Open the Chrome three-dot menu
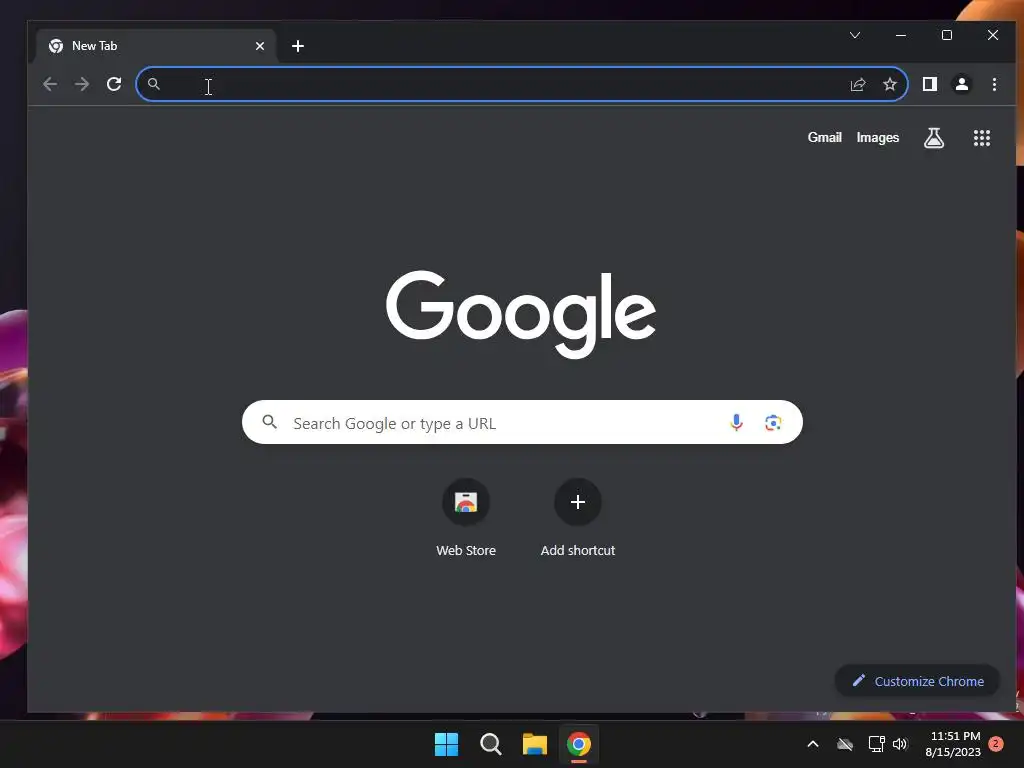1024x768 pixels. pyautogui.click(x=994, y=84)
